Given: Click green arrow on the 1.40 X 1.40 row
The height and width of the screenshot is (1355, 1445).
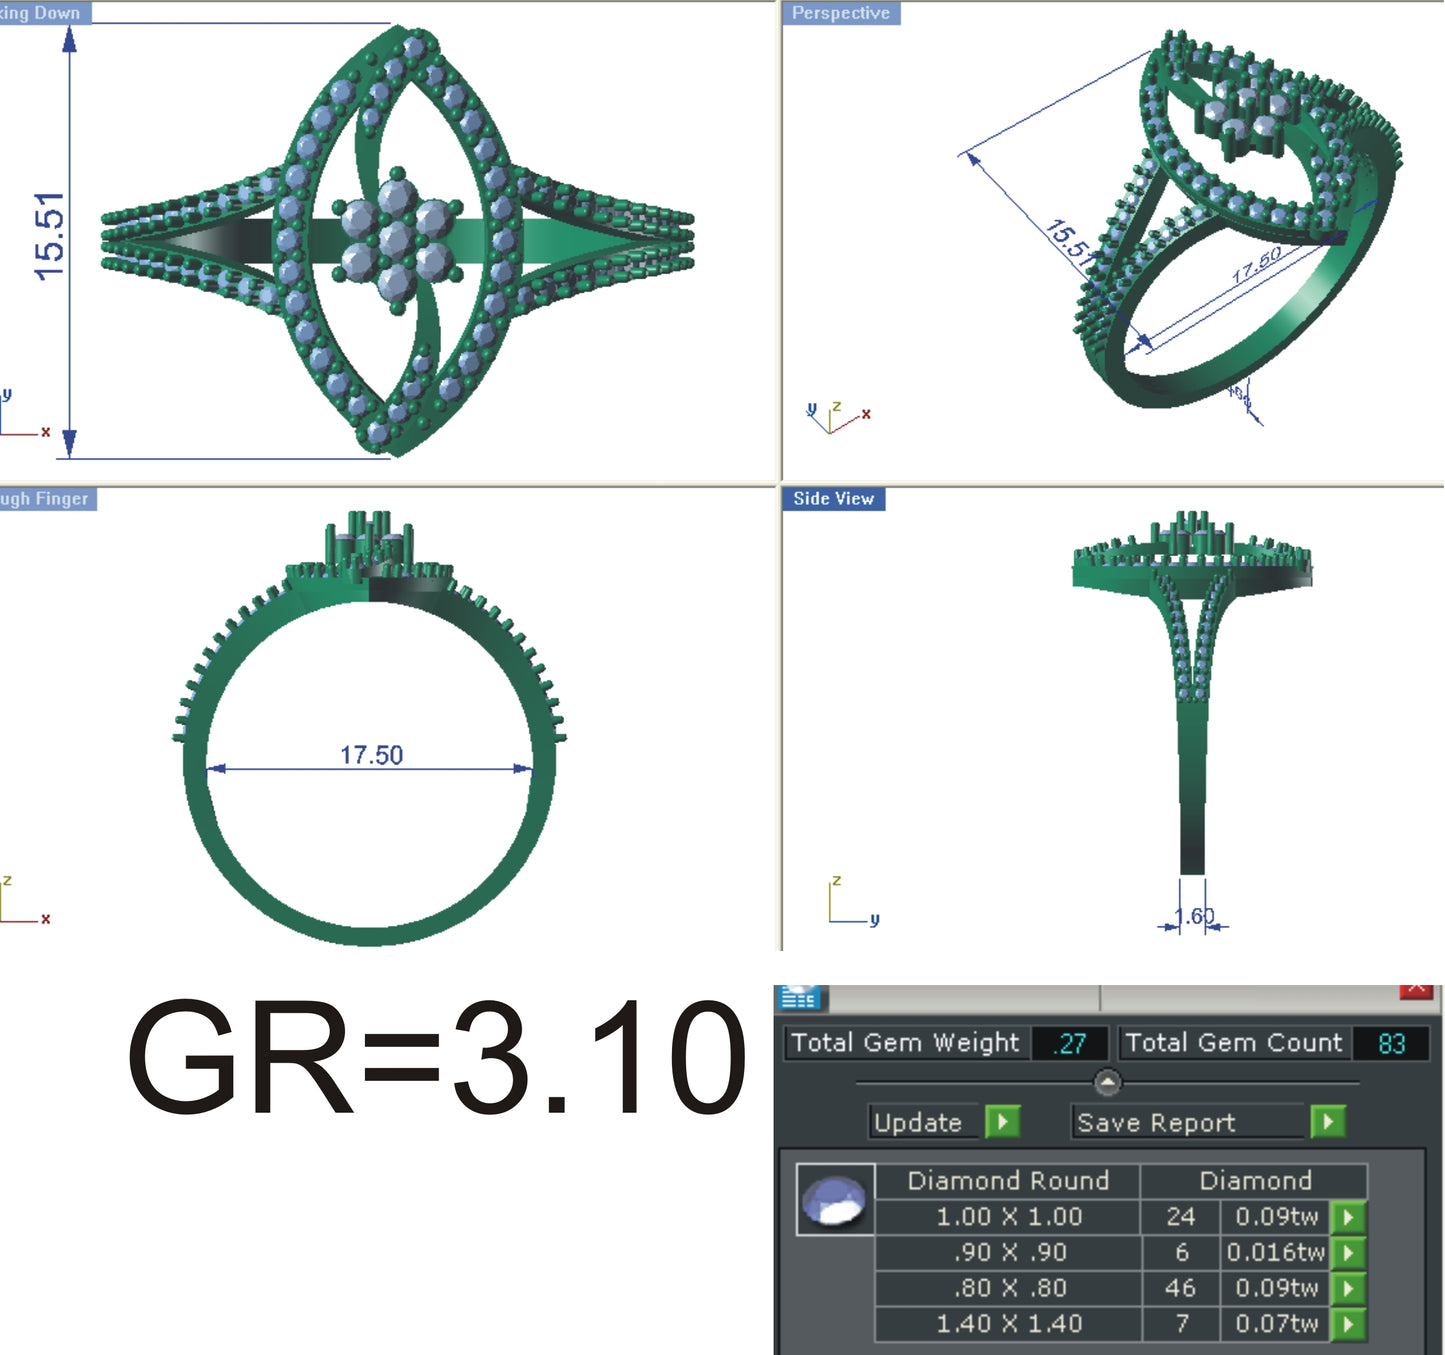Looking at the screenshot, I should 1346,1323.
